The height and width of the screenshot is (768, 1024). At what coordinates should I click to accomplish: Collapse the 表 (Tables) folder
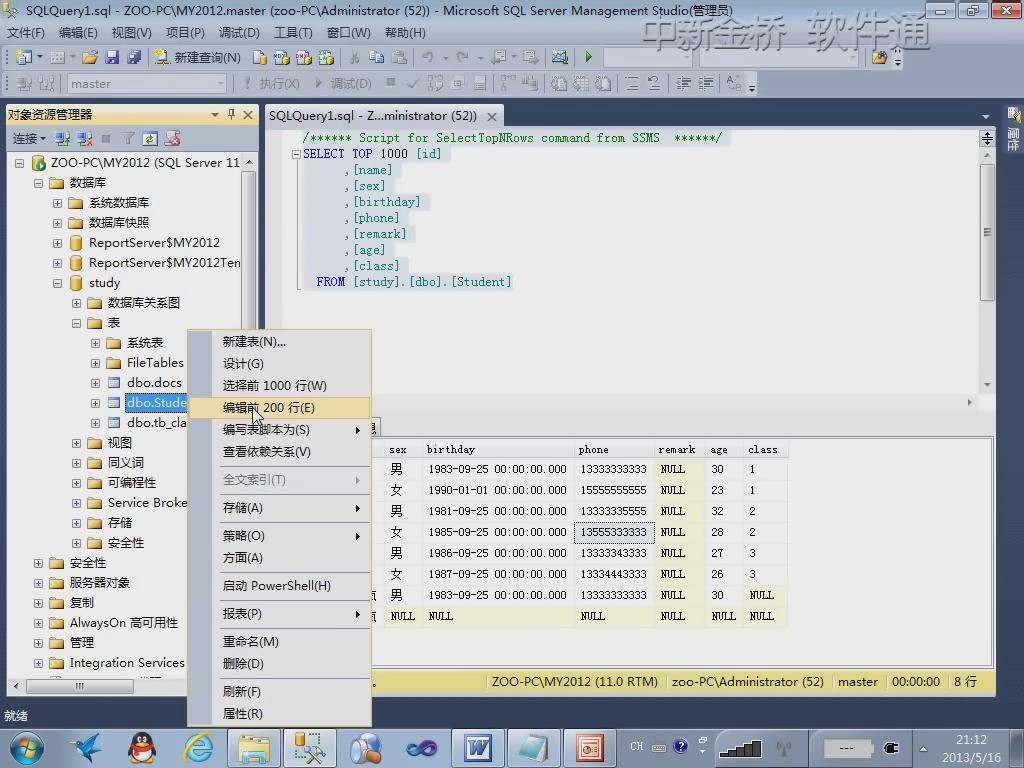click(x=76, y=323)
